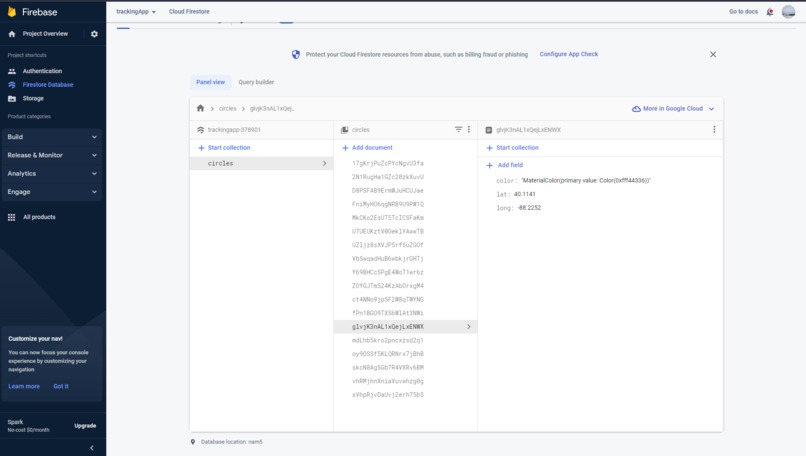Select the circles collection row
This screenshot has width=806, height=456.
261,163
